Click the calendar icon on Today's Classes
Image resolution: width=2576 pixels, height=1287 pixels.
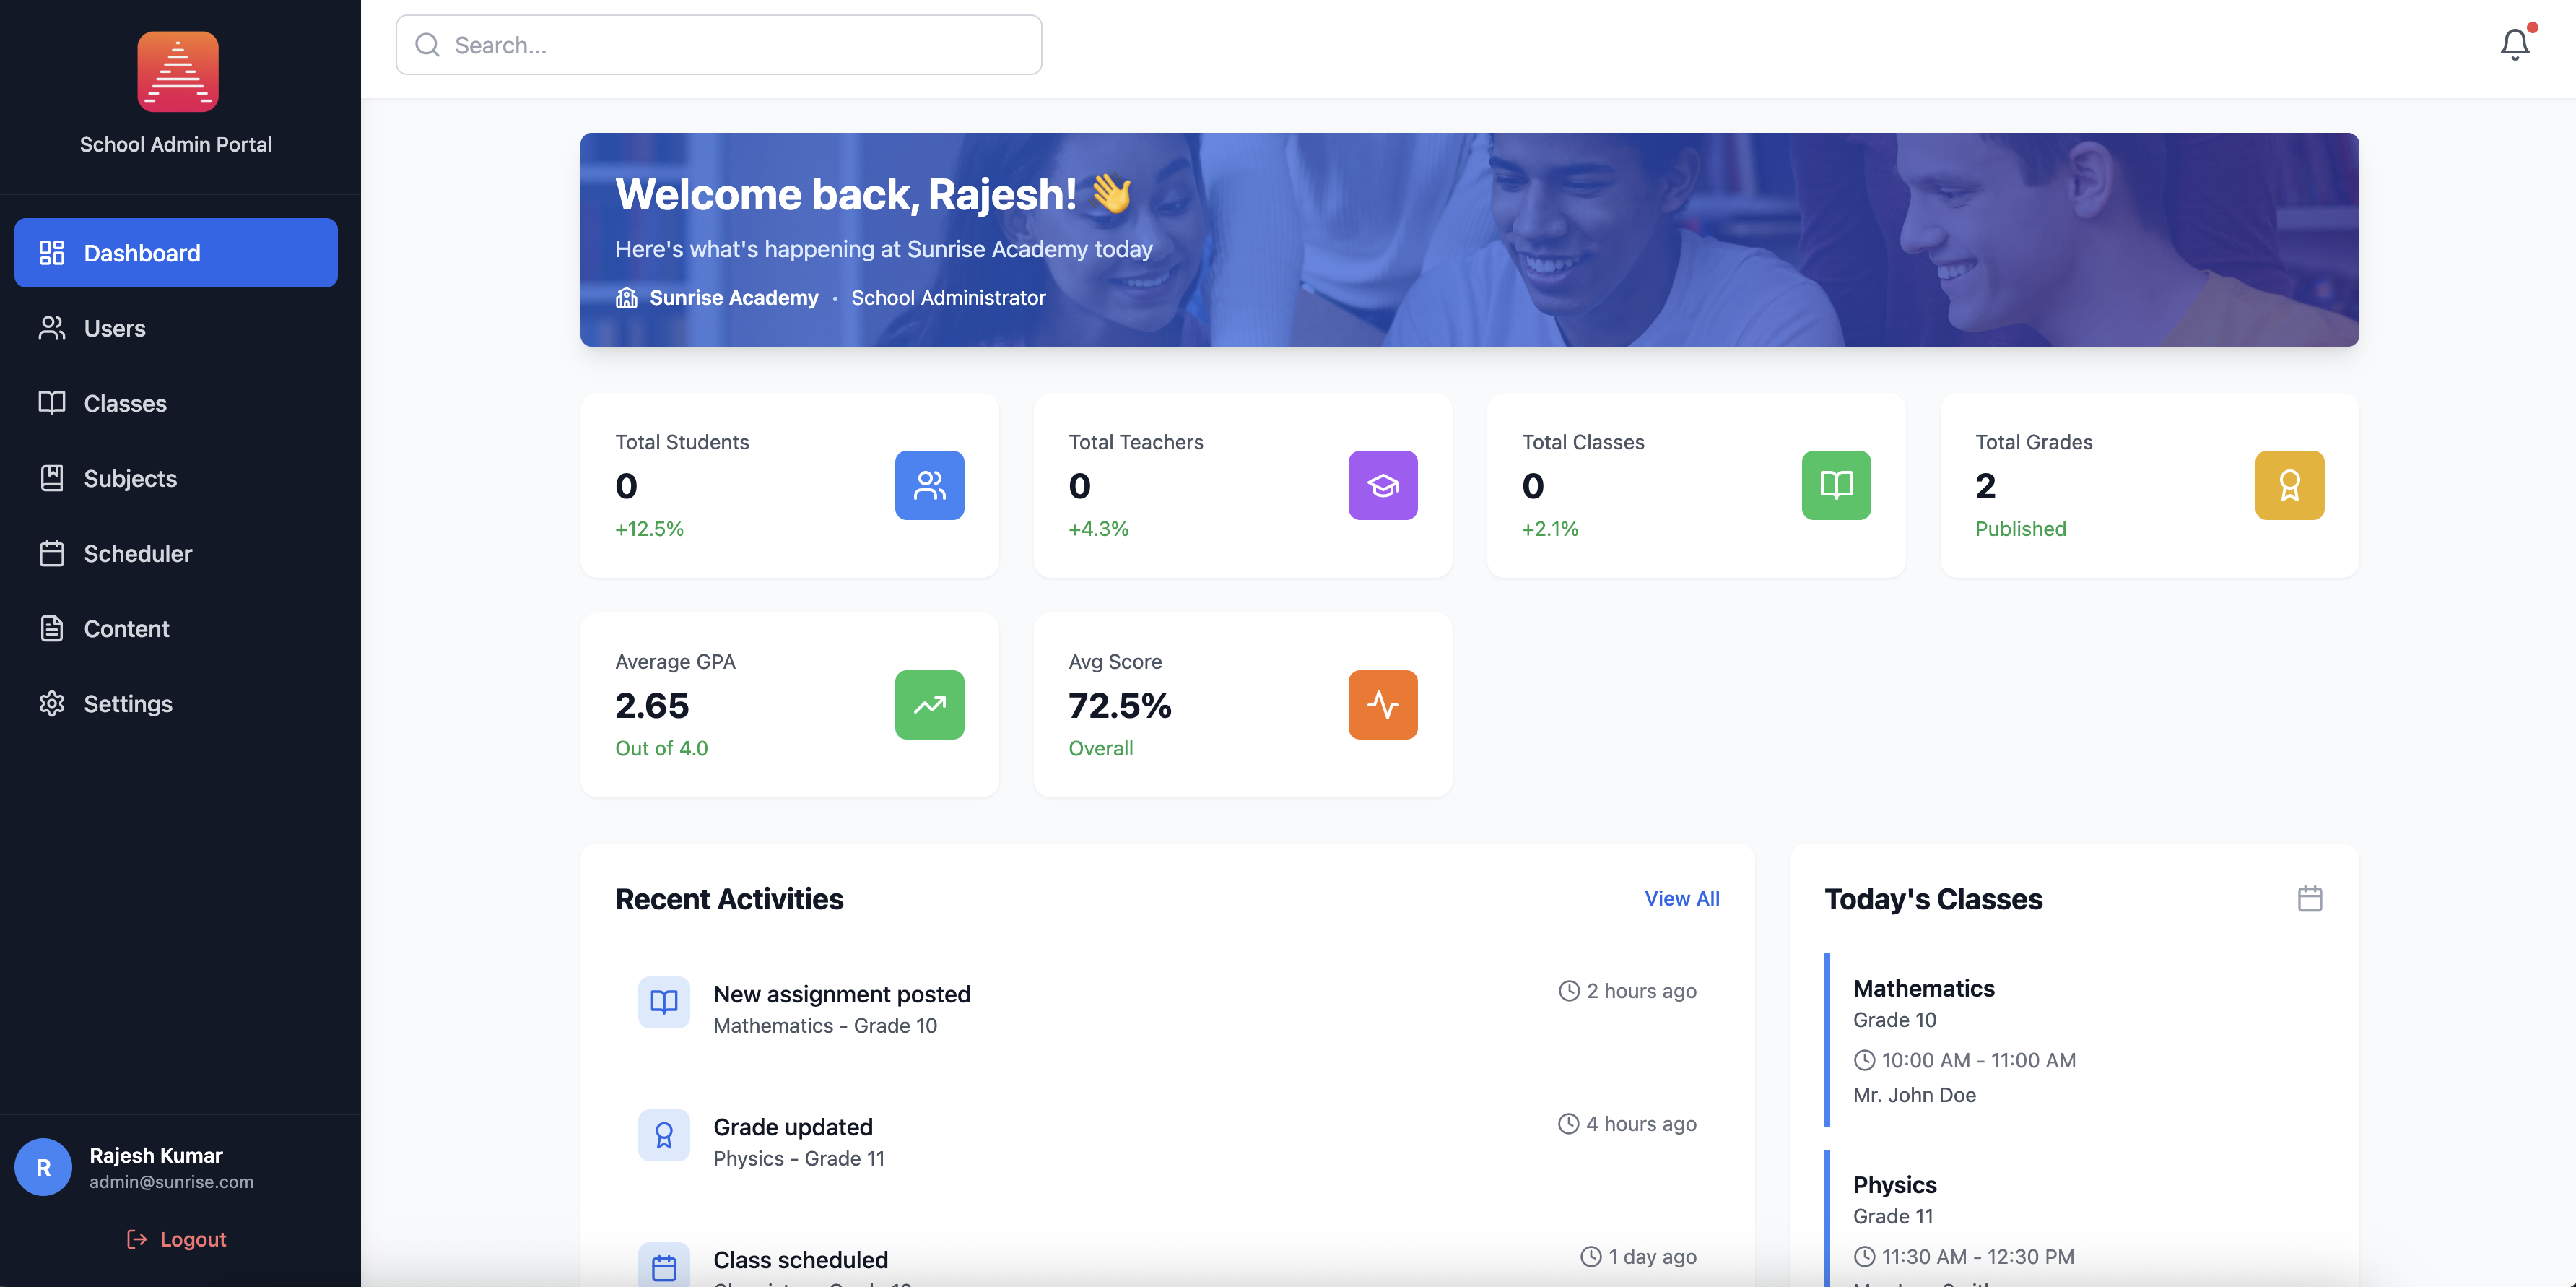pyautogui.click(x=2310, y=898)
